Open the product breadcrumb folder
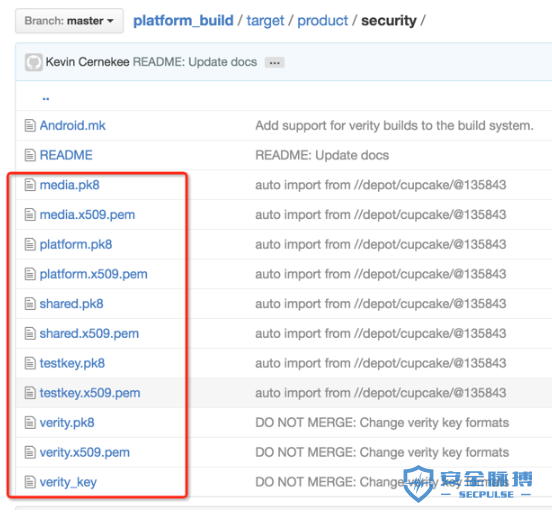The width and height of the screenshot is (552, 519). pos(322,20)
